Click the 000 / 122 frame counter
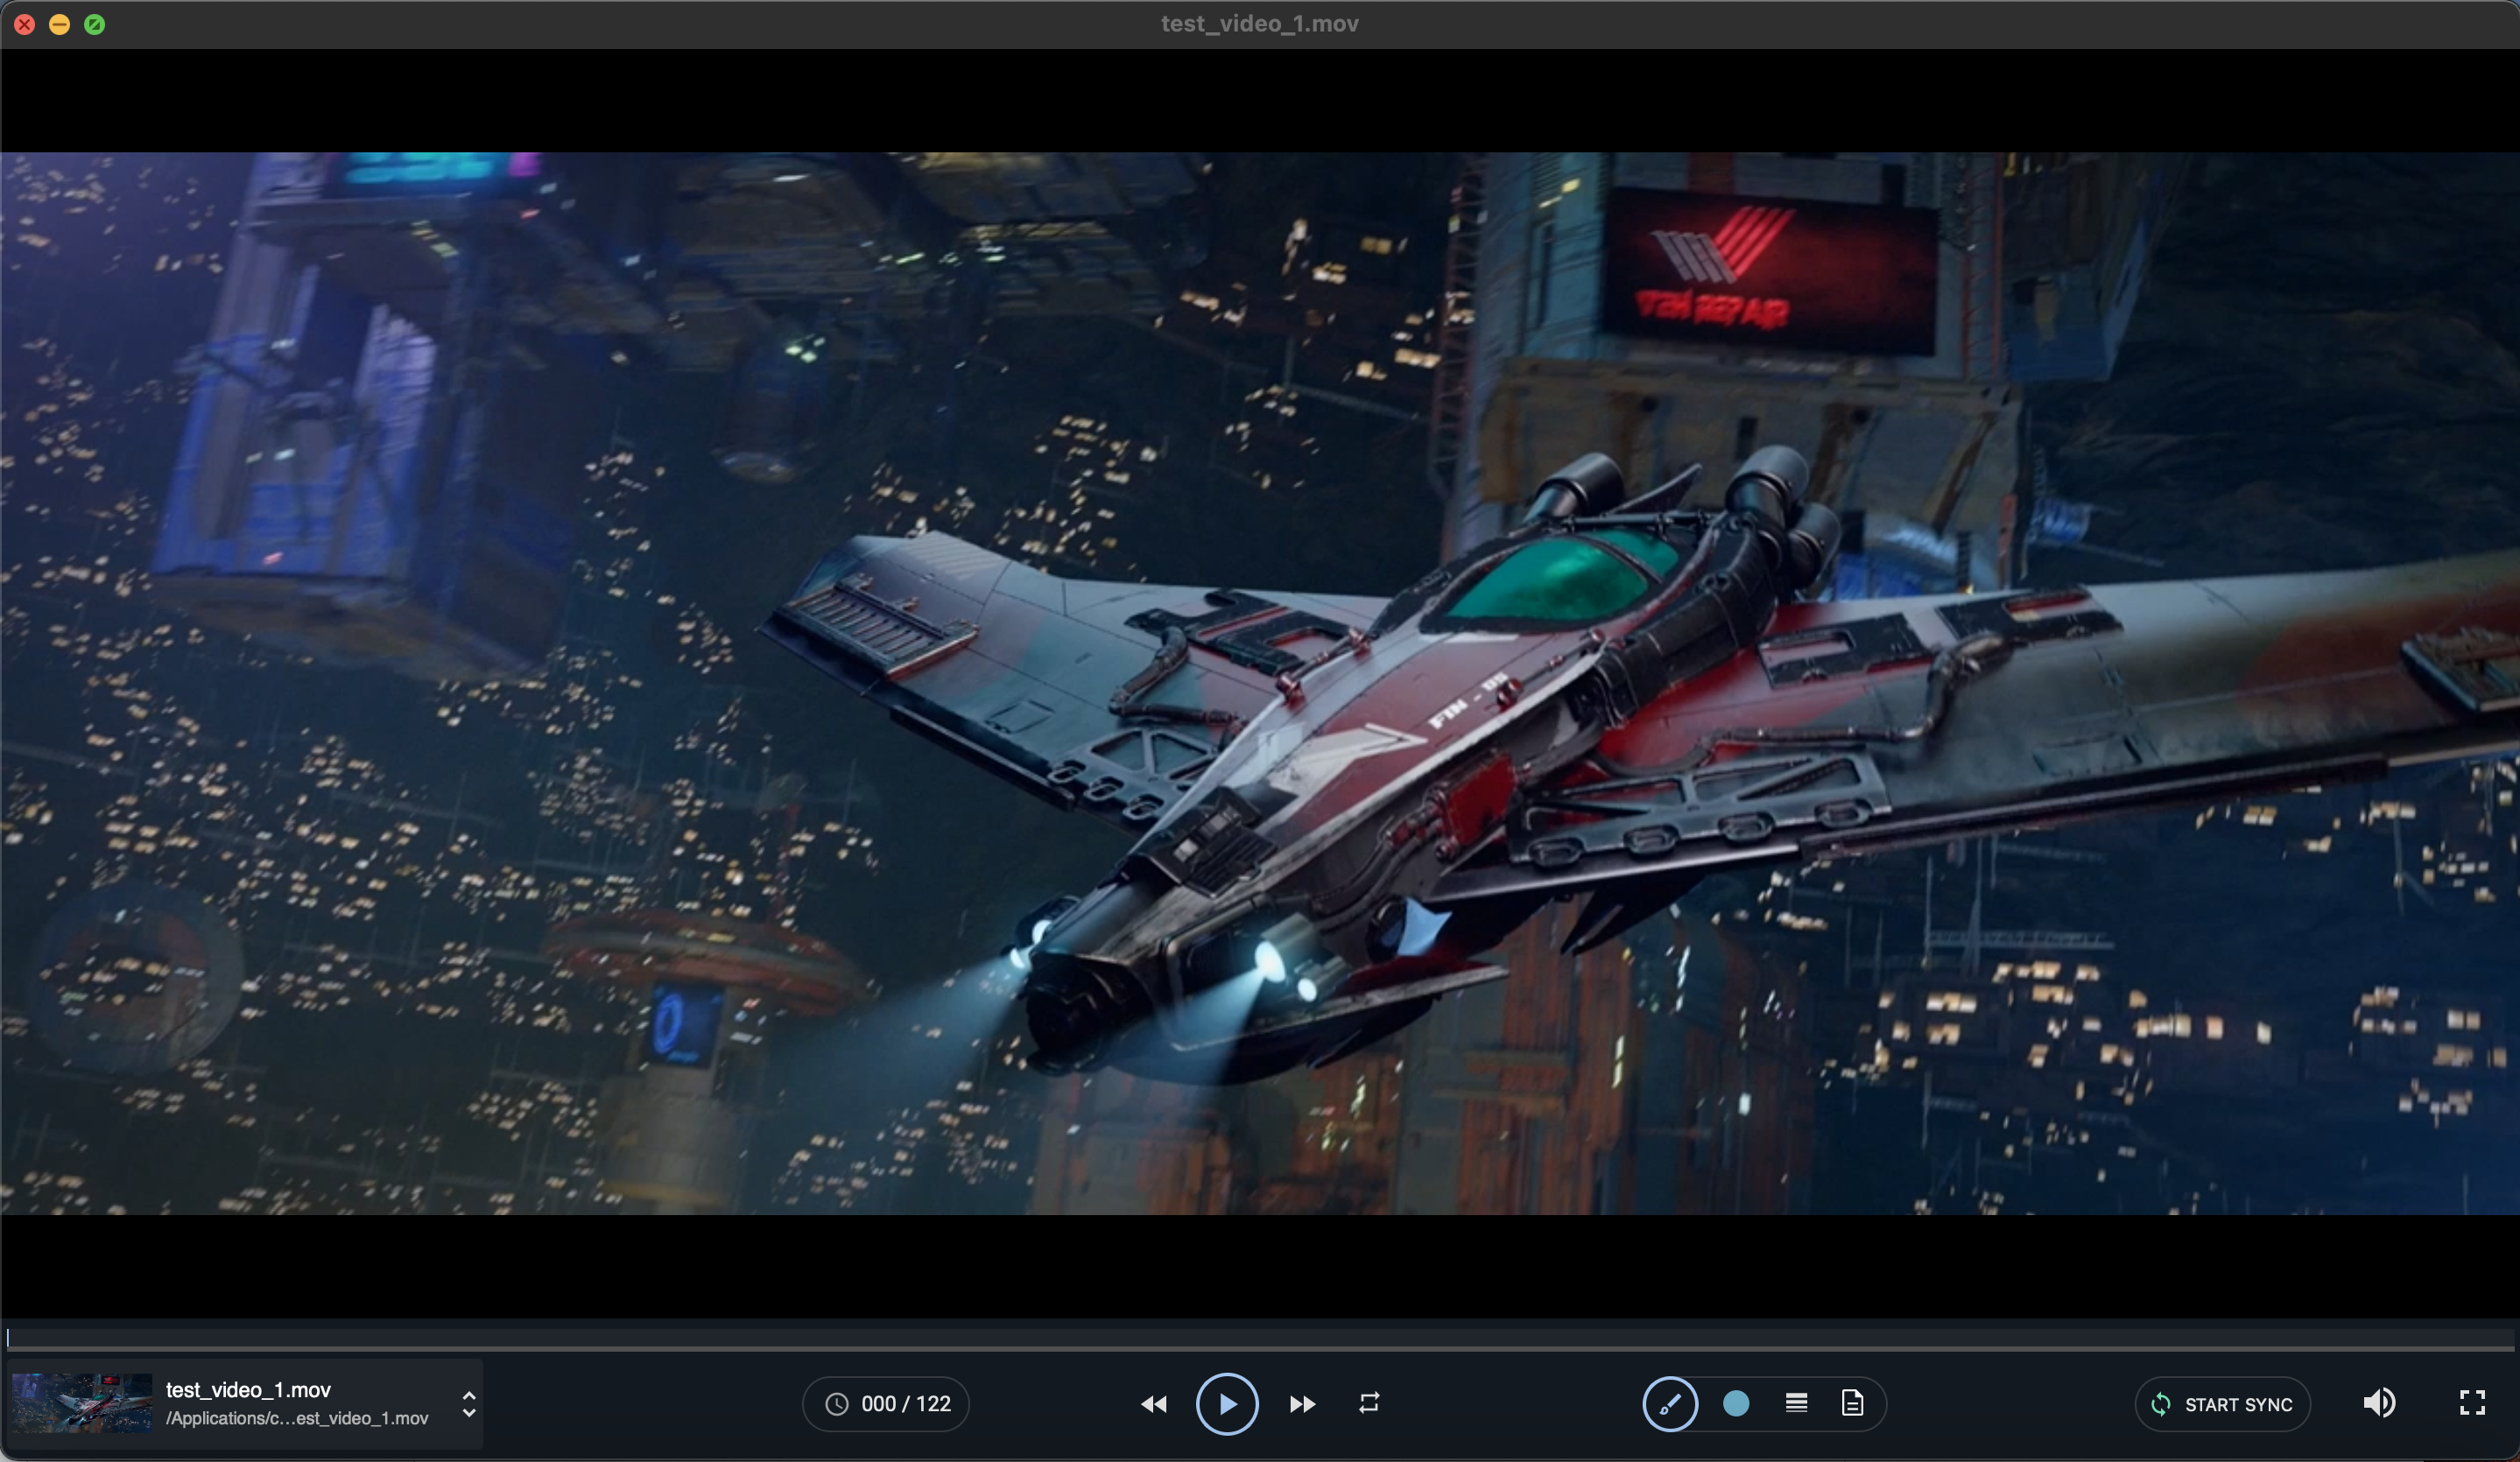2520x1462 pixels. coord(905,1404)
